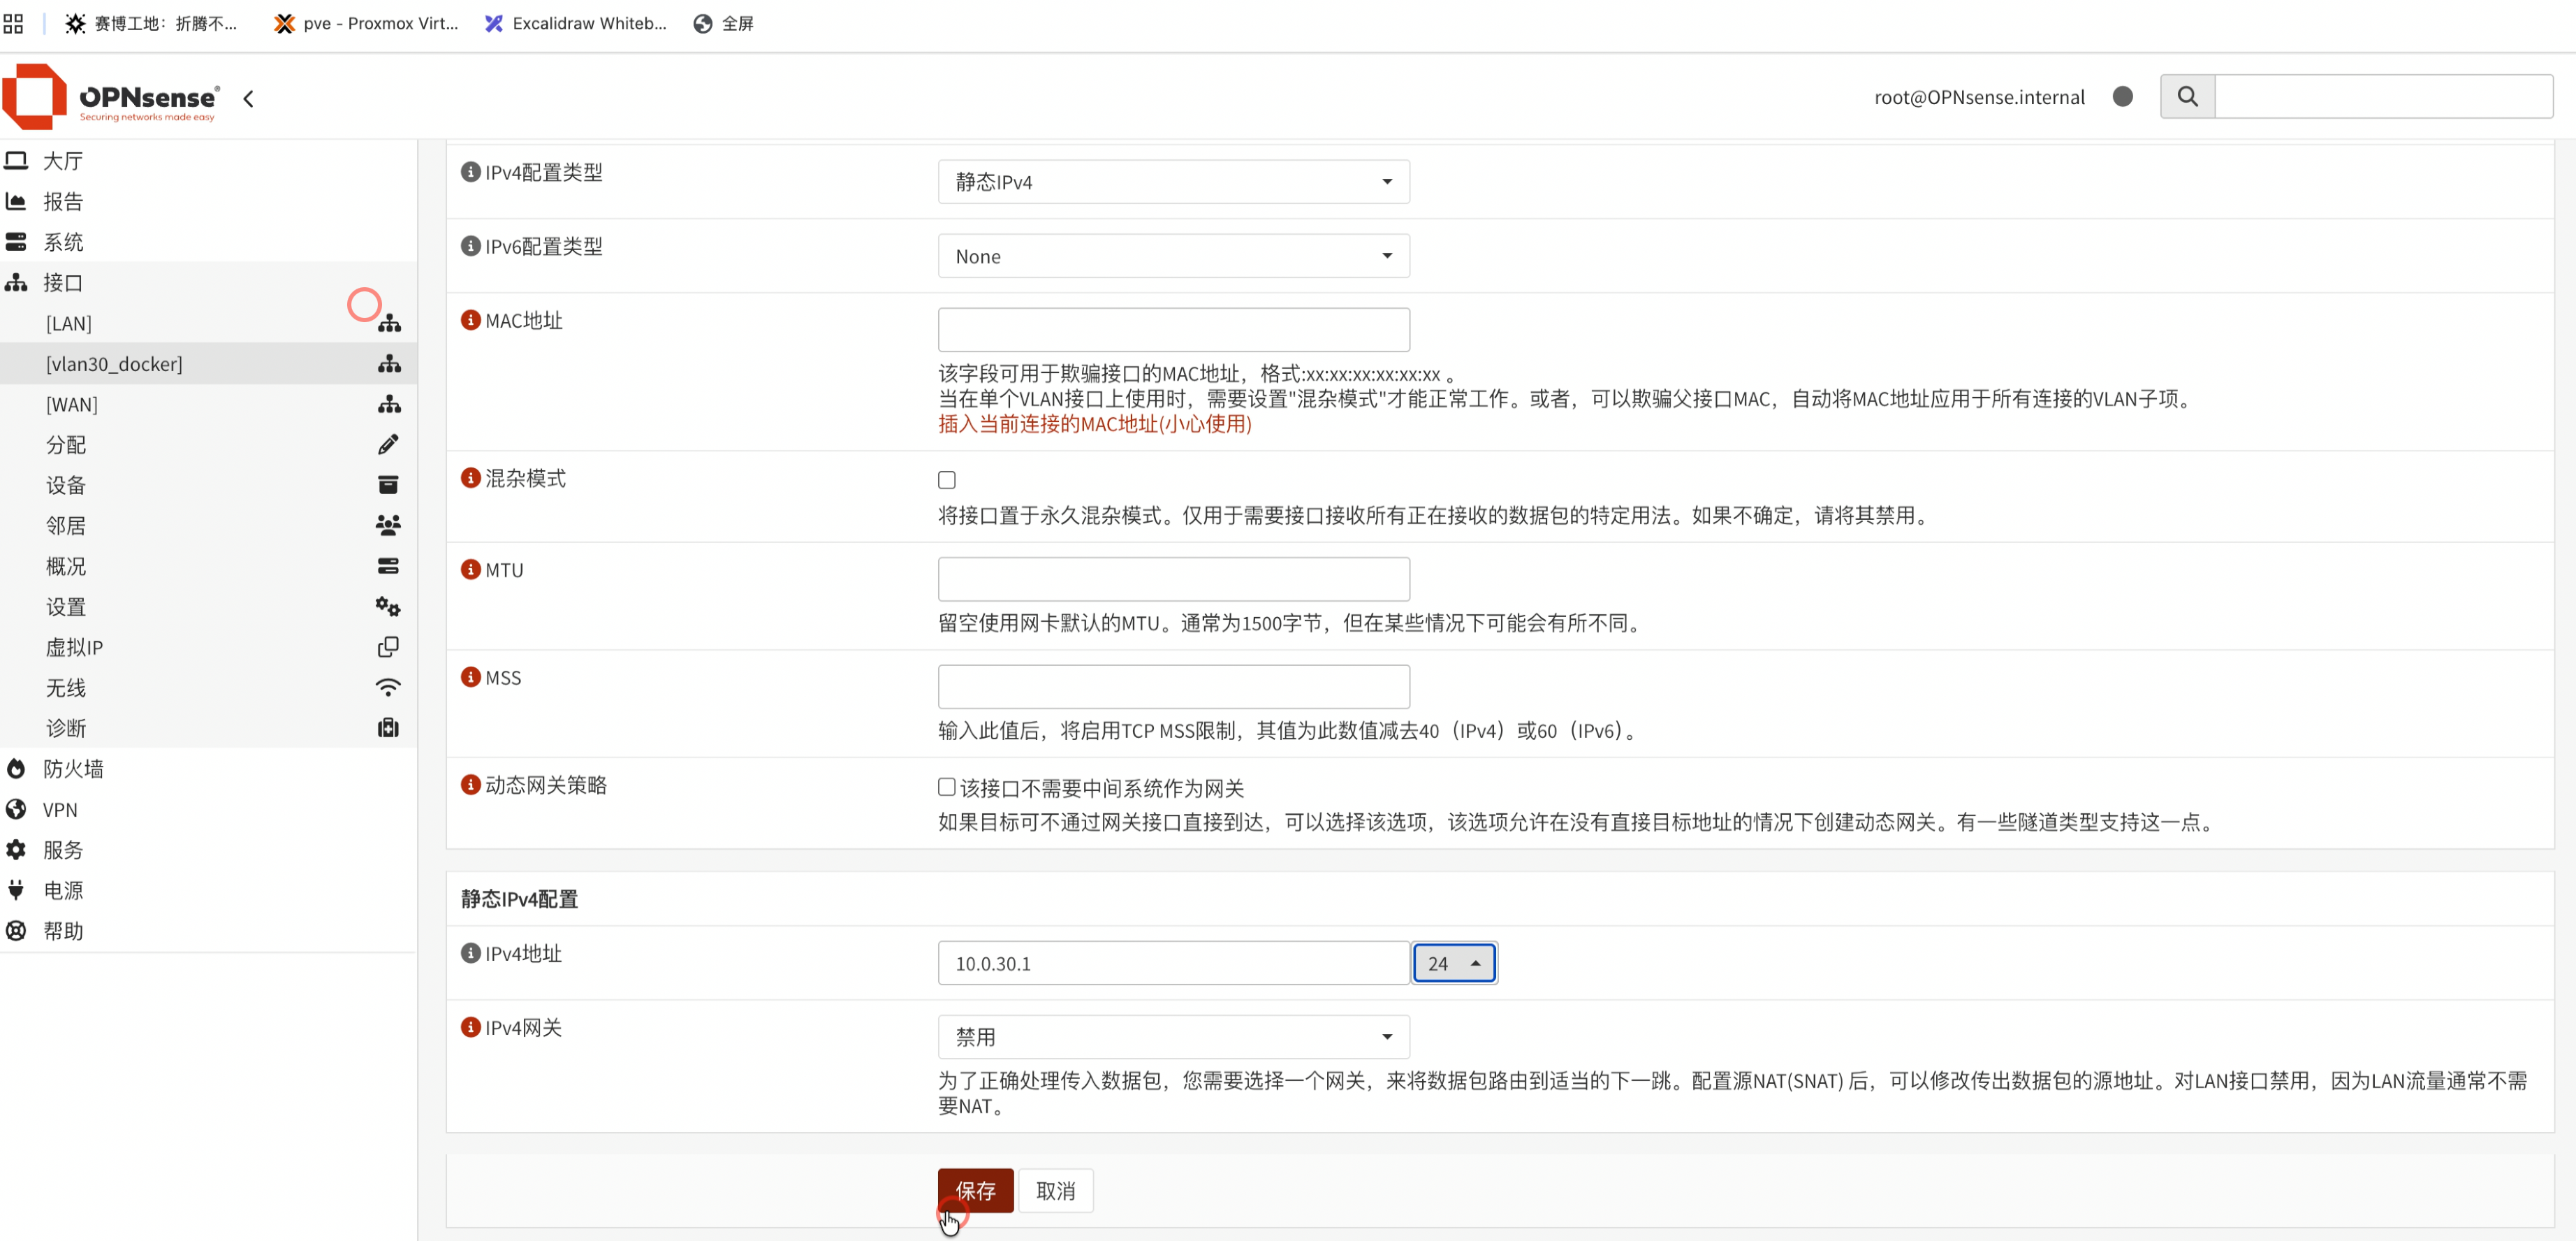The image size is (2576, 1241).
Task: Toggle IPv4网关 help info icon
Action: (x=470, y=1027)
